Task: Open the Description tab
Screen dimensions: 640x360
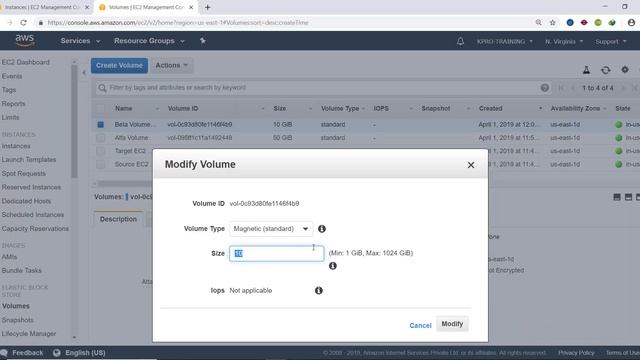Action: pos(118,219)
